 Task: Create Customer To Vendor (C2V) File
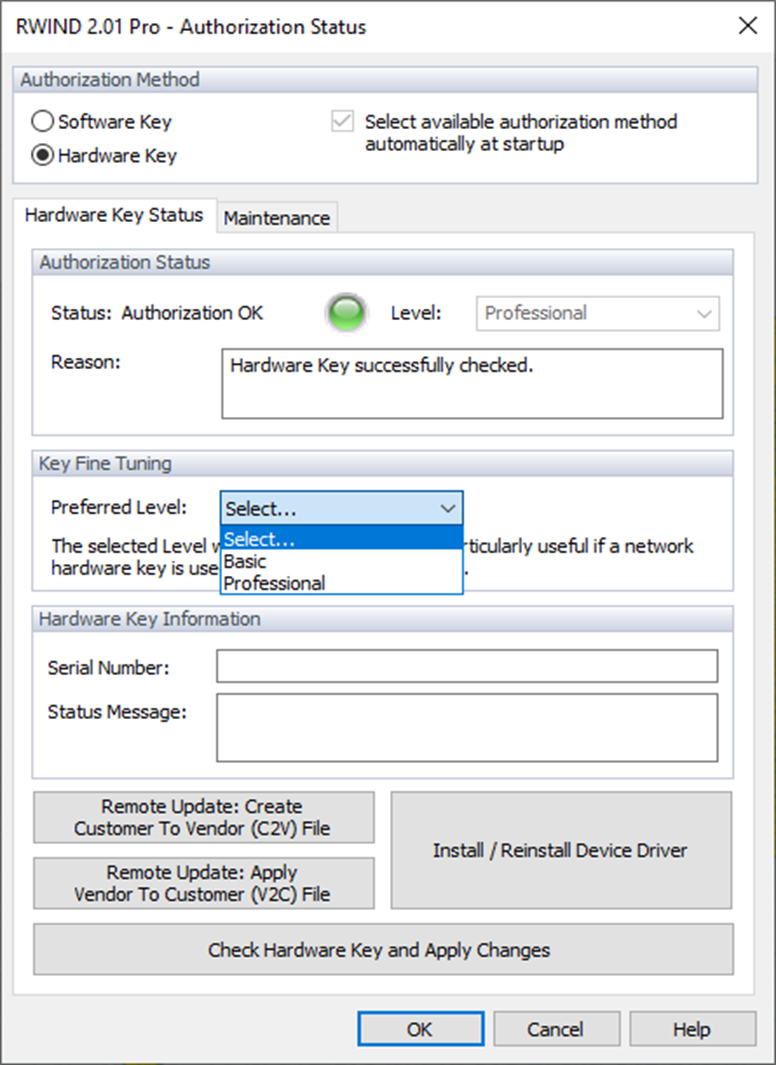[x=203, y=817]
